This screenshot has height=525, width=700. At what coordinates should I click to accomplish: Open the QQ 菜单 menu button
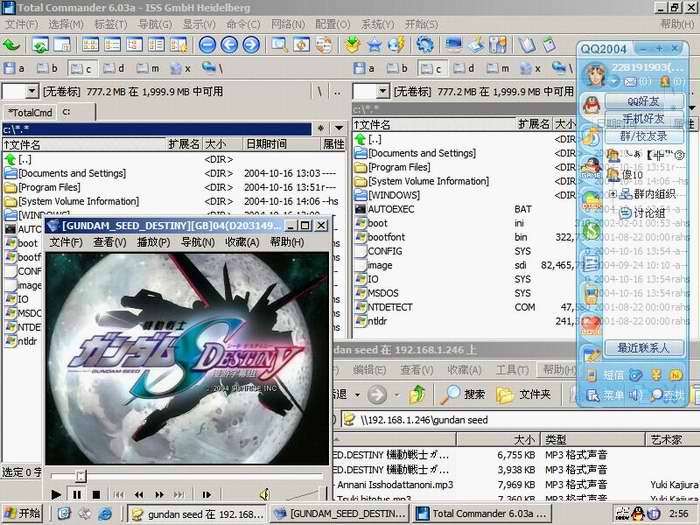pos(606,395)
